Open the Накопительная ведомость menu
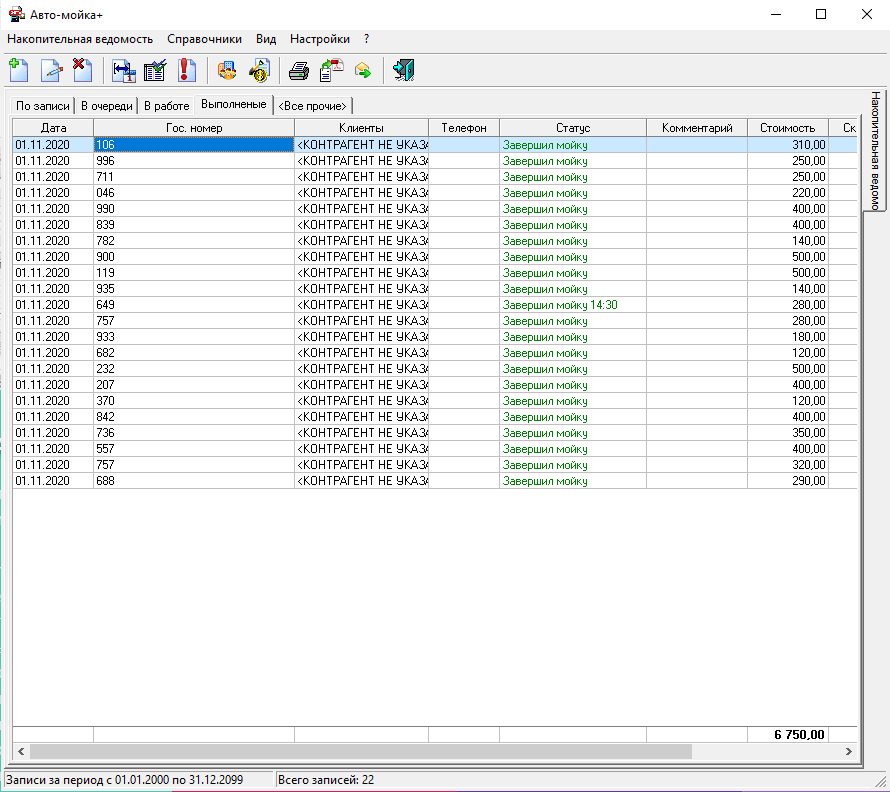890x792 pixels. pyautogui.click(x=80, y=39)
